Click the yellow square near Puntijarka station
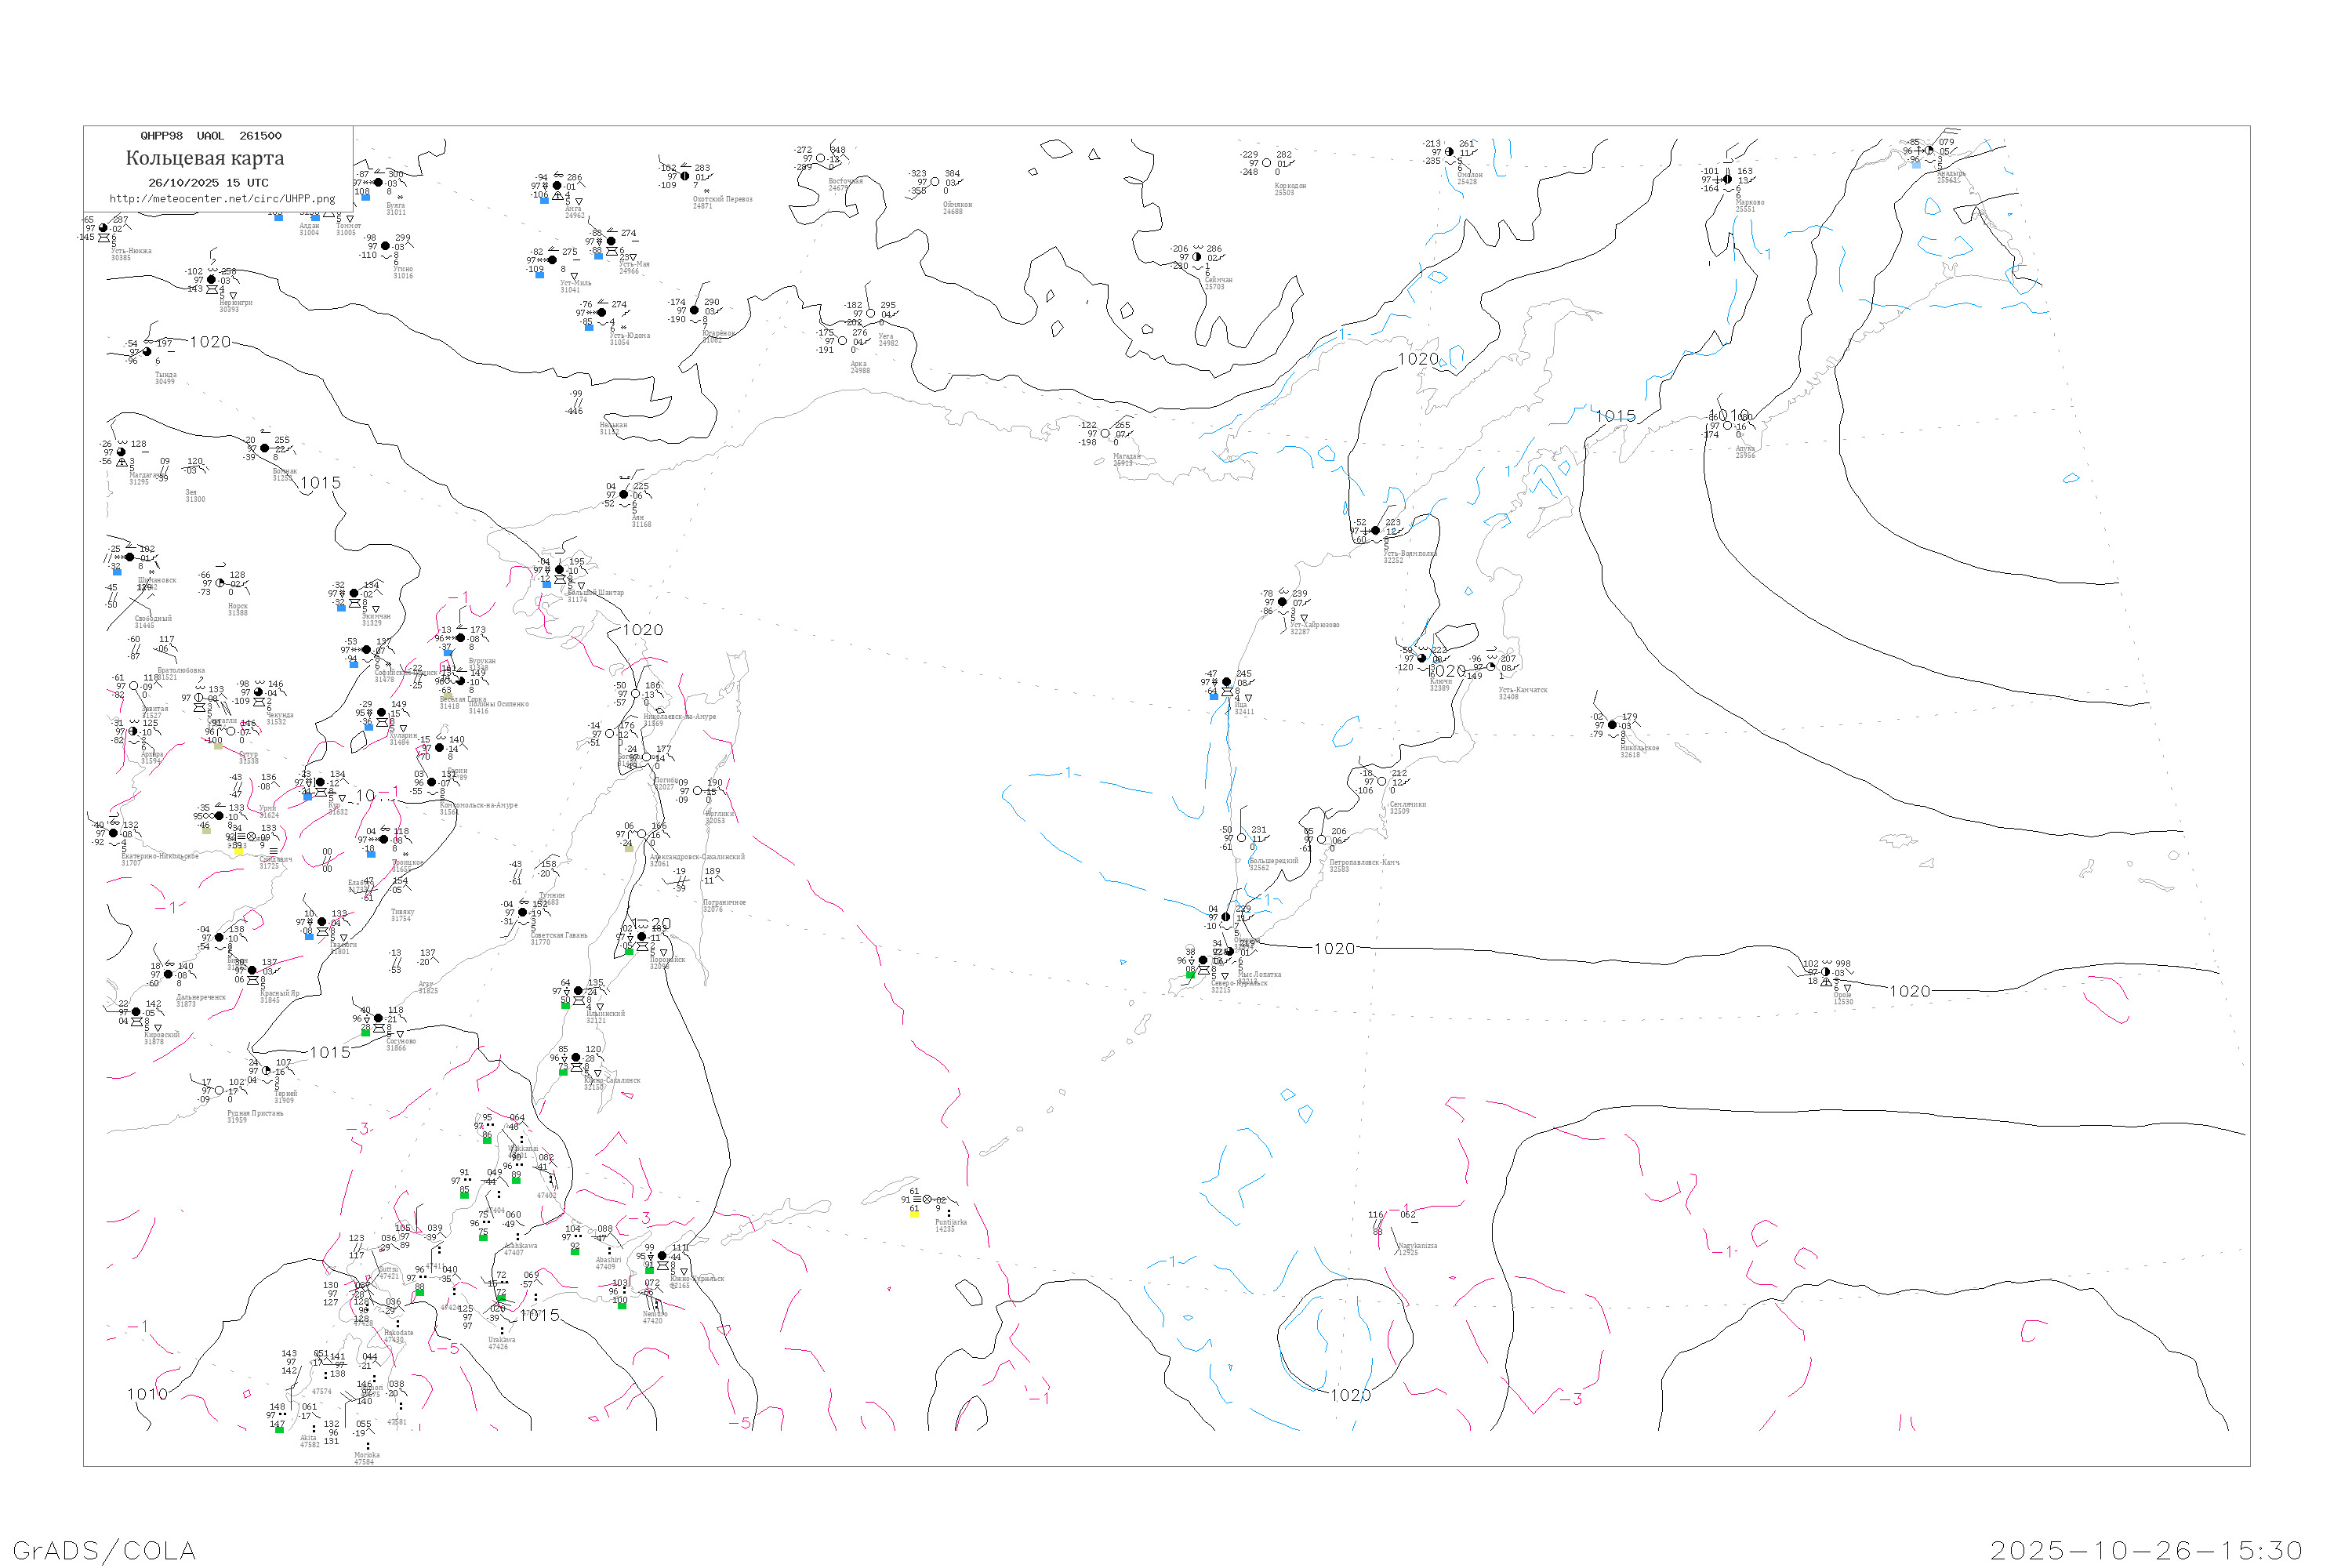The image size is (2352, 1568). tap(914, 1214)
